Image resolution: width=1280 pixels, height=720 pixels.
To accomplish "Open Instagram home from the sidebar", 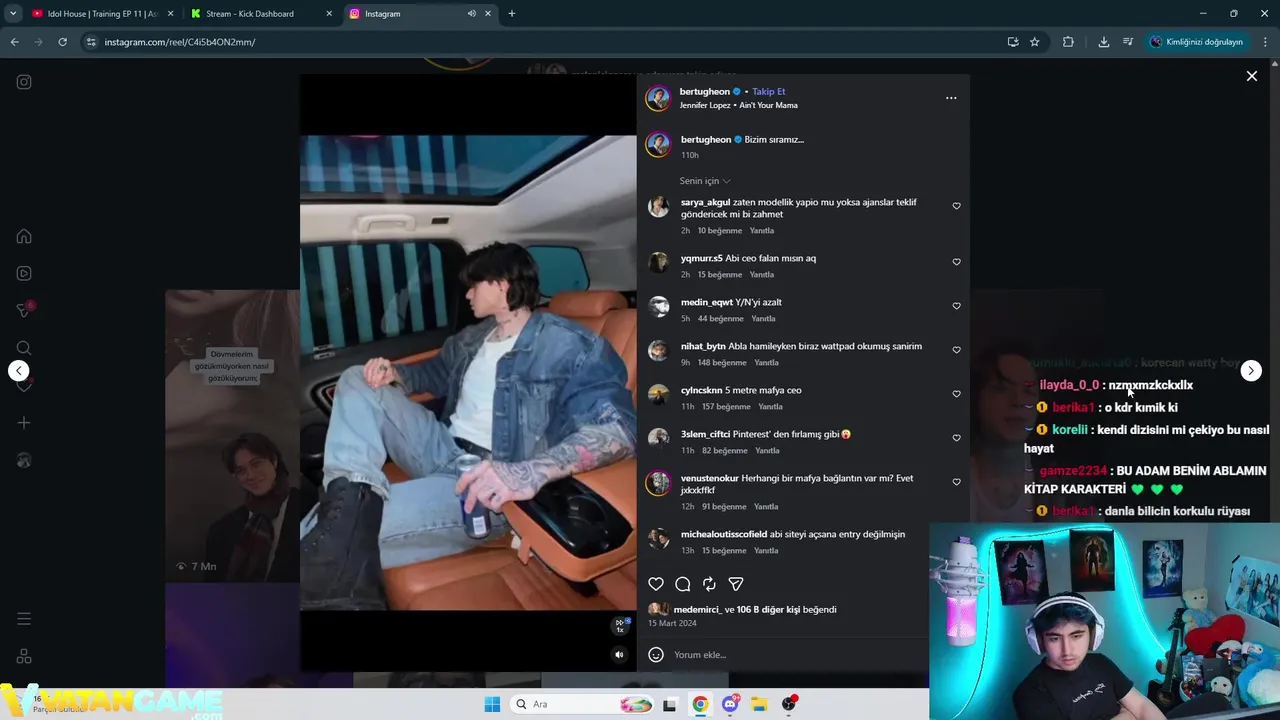I will (24, 237).
